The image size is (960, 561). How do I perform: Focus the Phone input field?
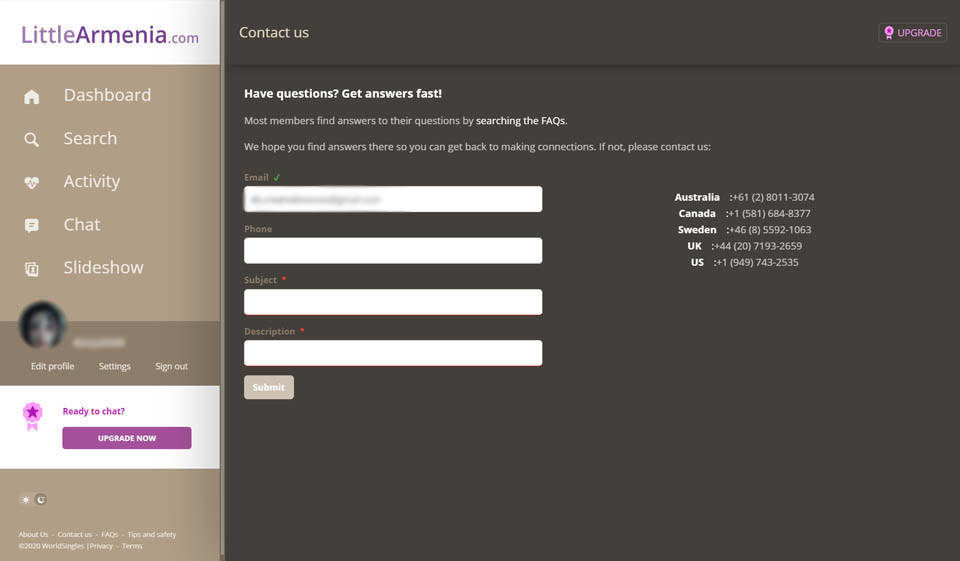[x=393, y=251]
